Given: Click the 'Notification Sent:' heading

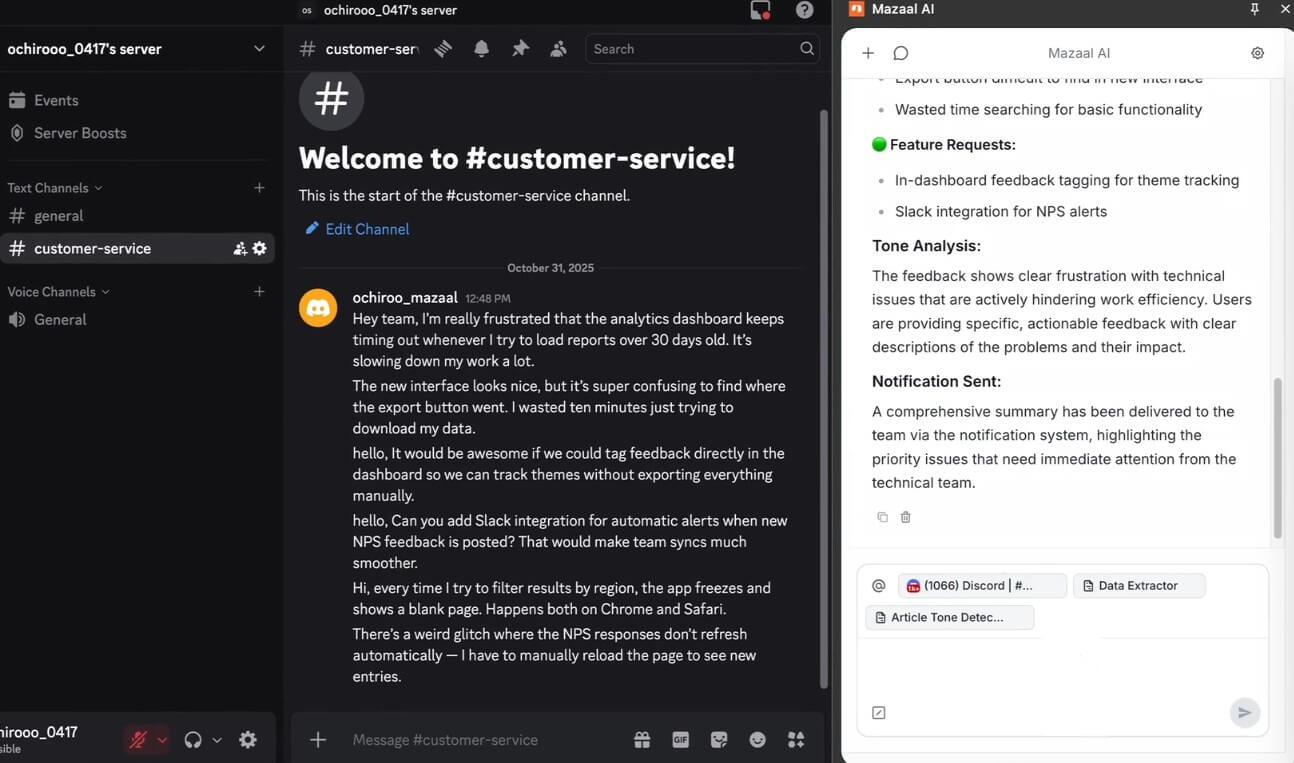Looking at the screenshot, I should pyautogui.click(x=937, y=382).
